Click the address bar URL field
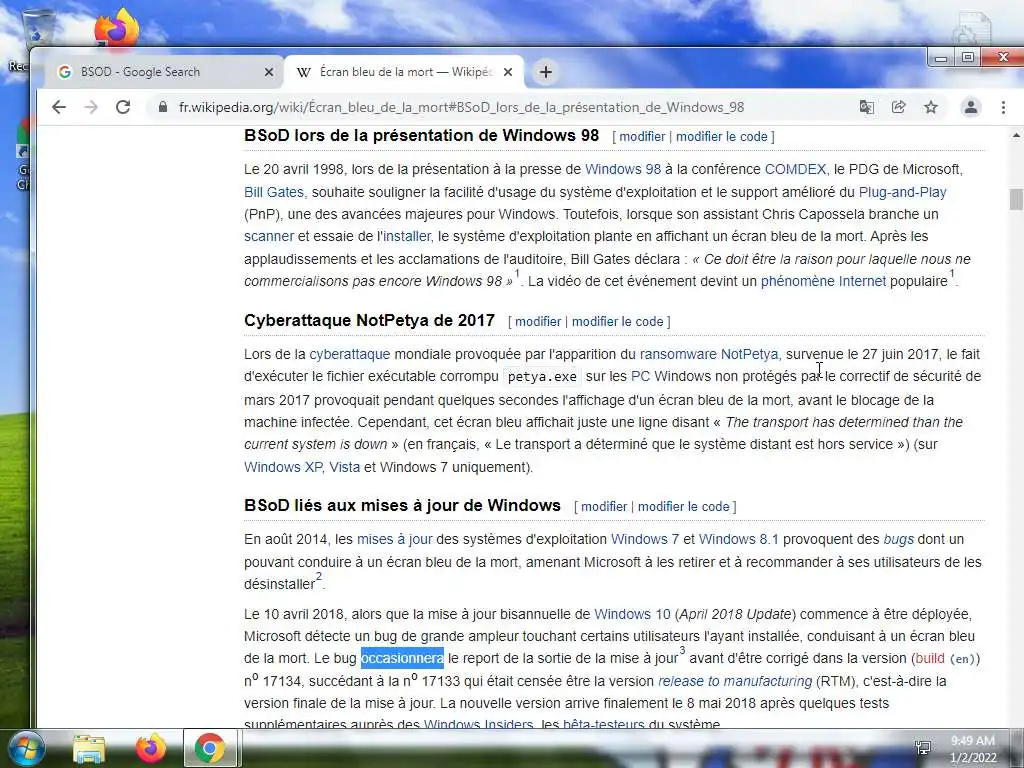The image size is (1024, 768). tap(461, 107)
